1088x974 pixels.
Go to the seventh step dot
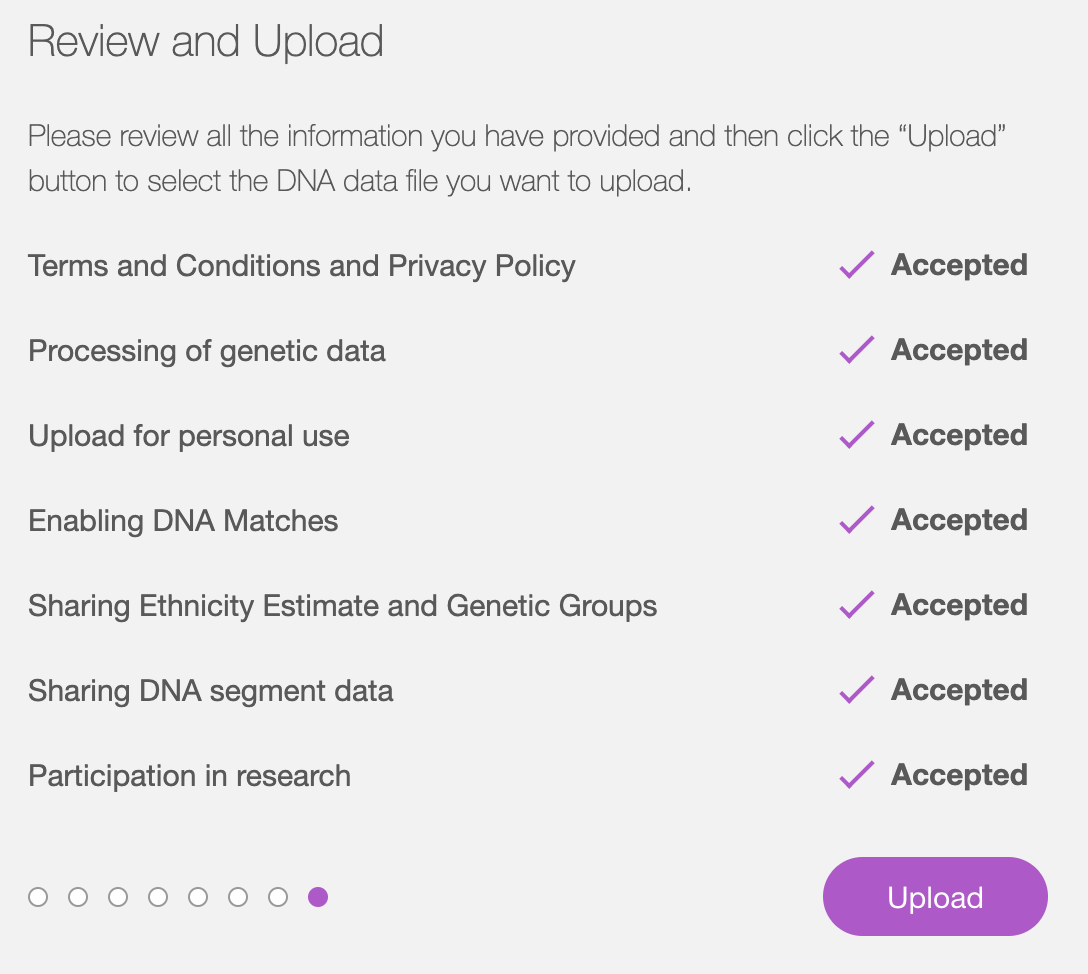(278, 897)
